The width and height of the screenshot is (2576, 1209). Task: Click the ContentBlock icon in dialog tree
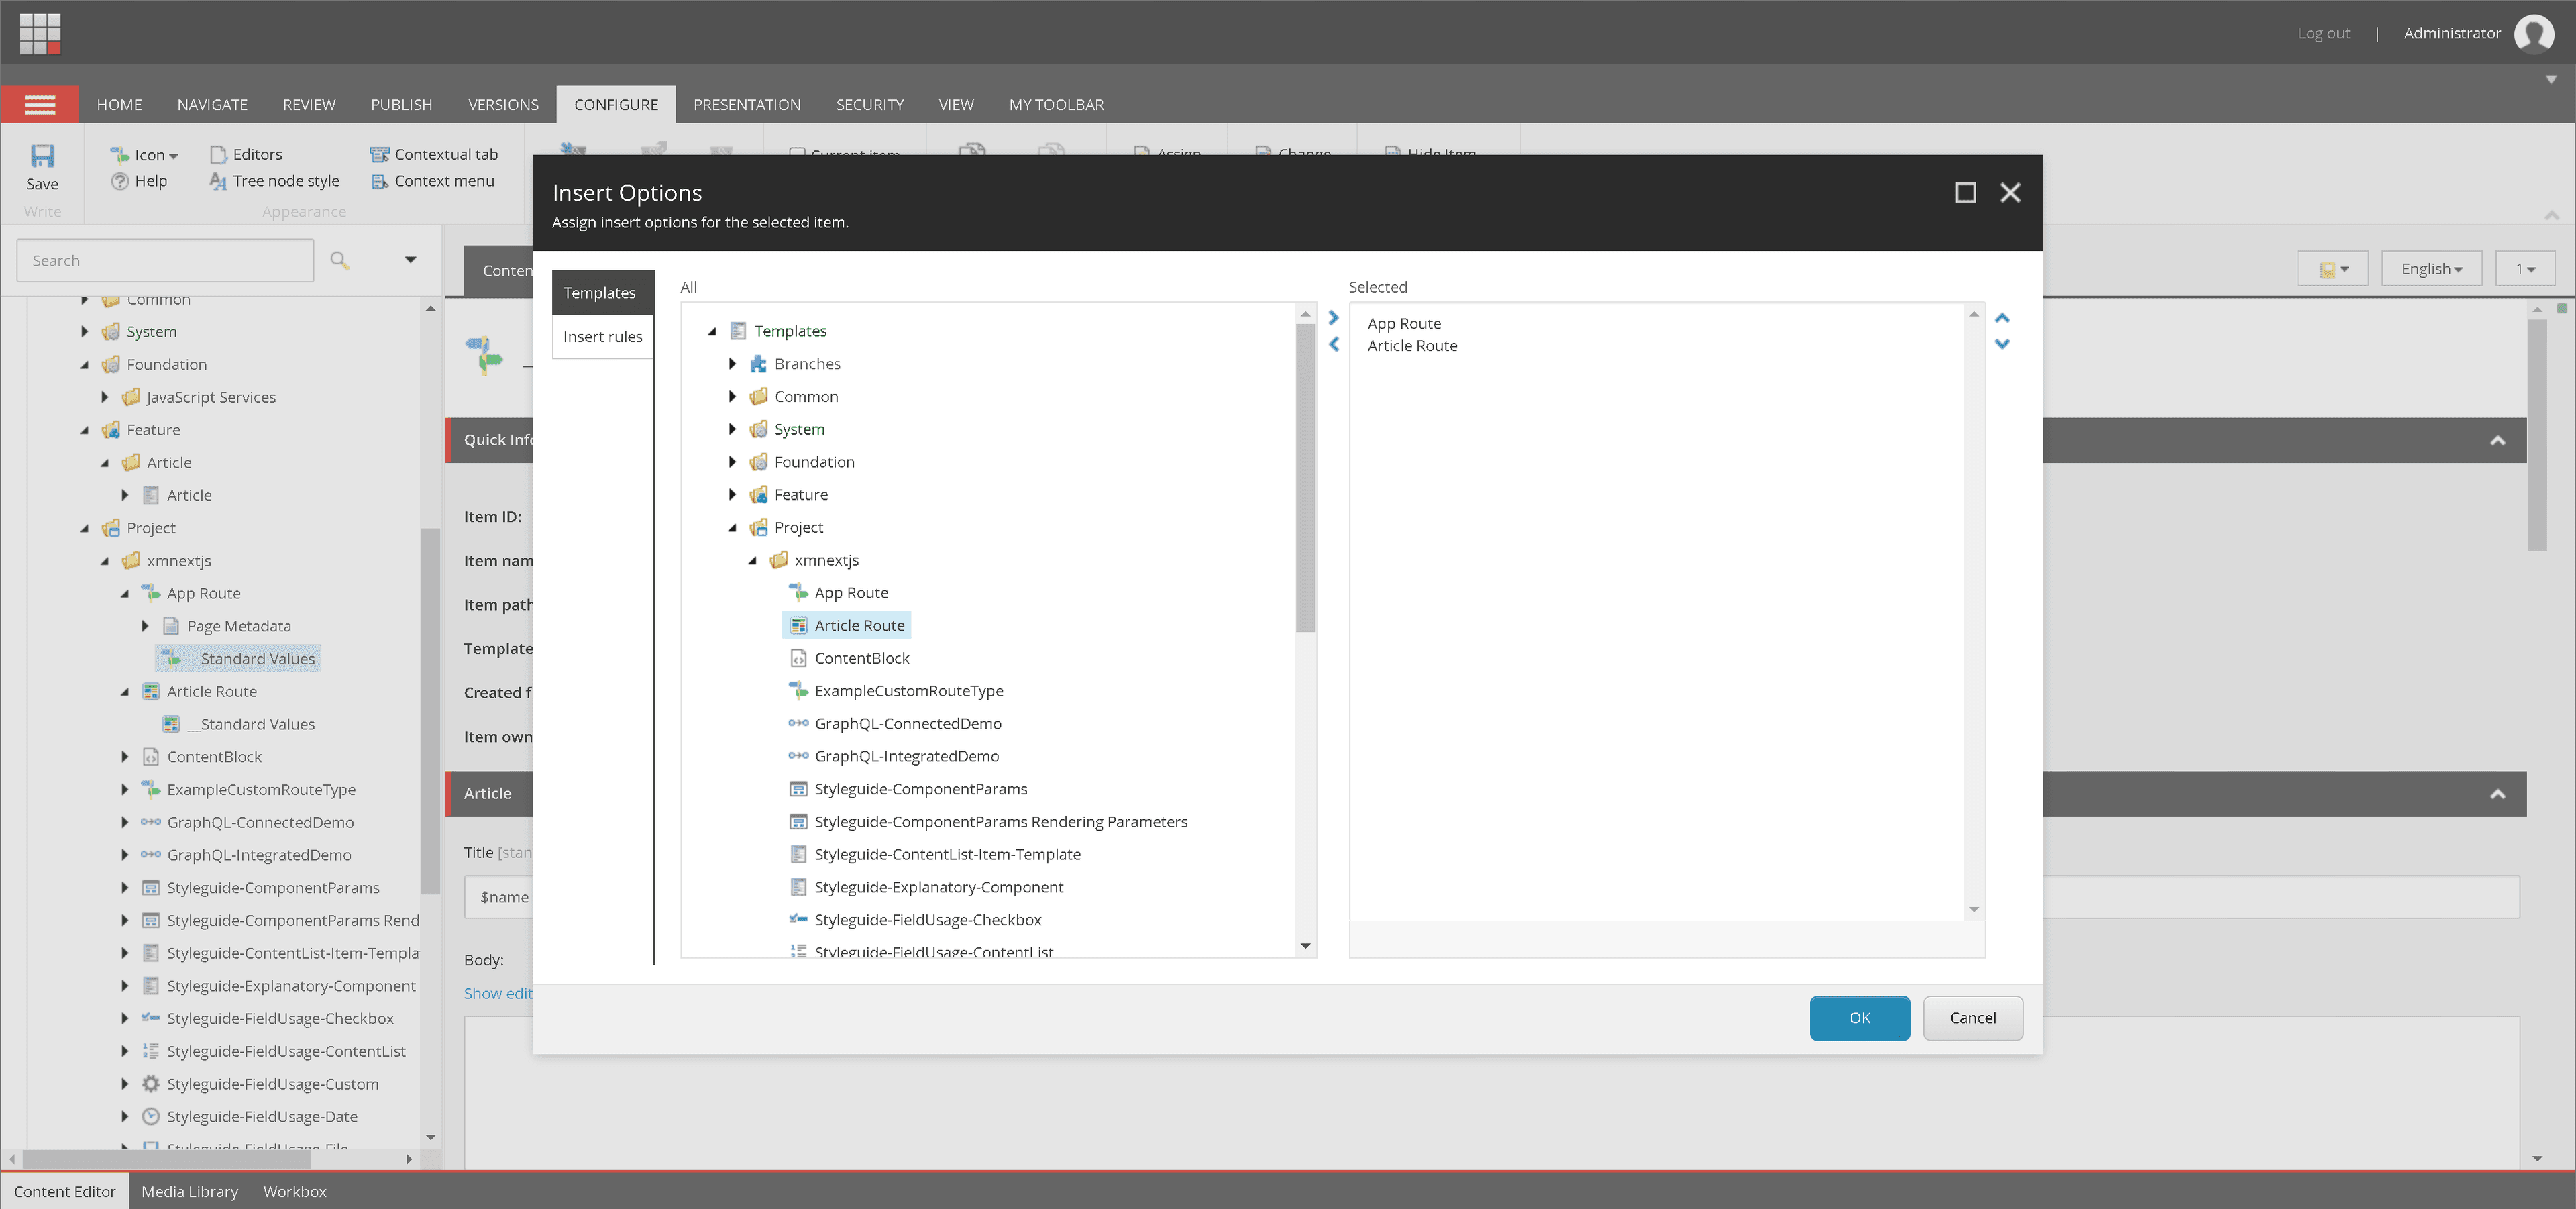pyautogui.click(x=798, y=658)
